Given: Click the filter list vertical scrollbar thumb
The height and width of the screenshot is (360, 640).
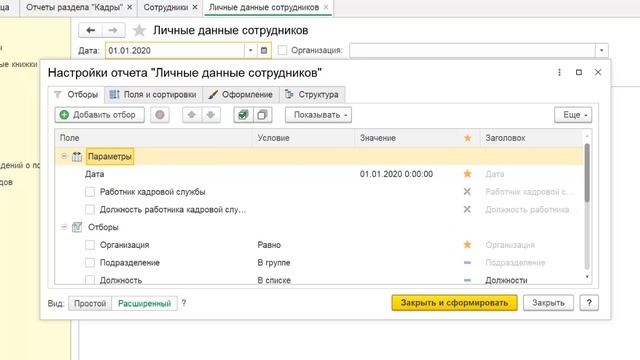Looking at the screenshot, I should (x=587, y=173).
